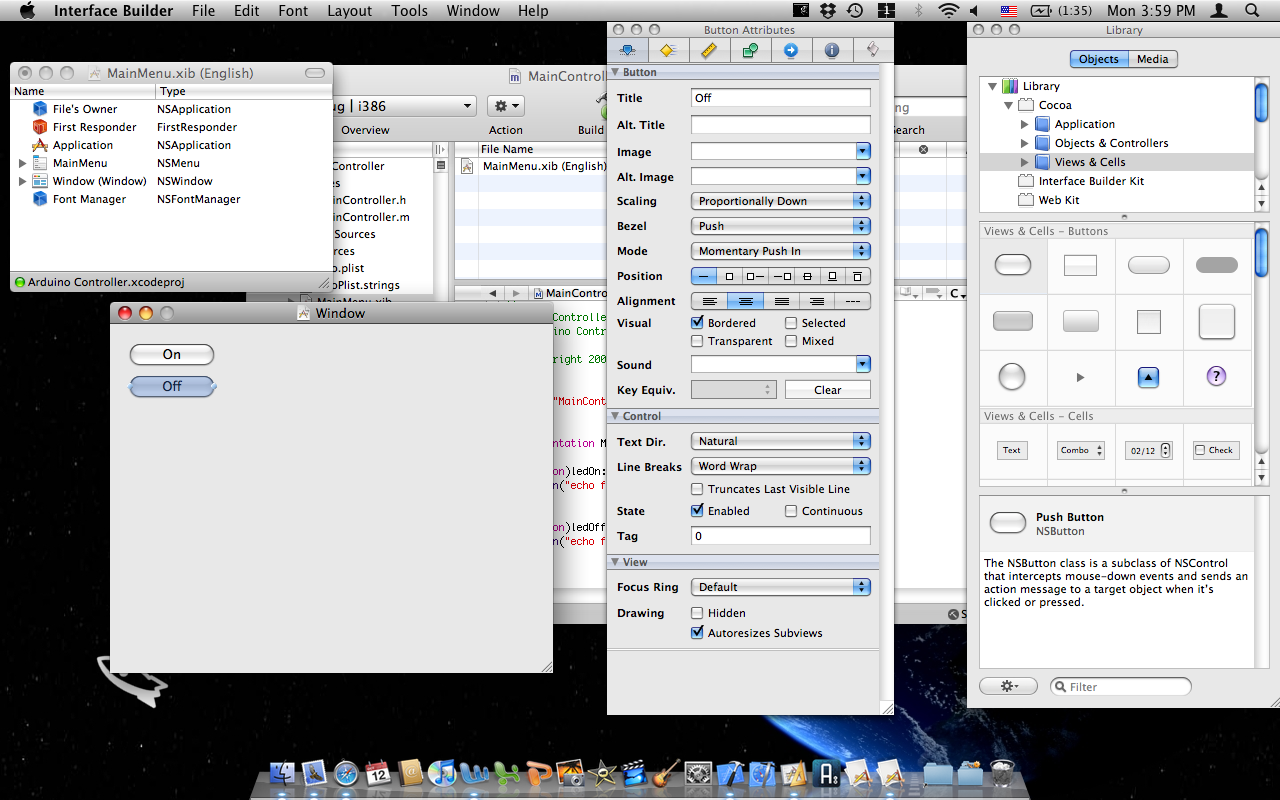
Task: Uncheck the Enabled state checkbox
Action: point(698,511)
